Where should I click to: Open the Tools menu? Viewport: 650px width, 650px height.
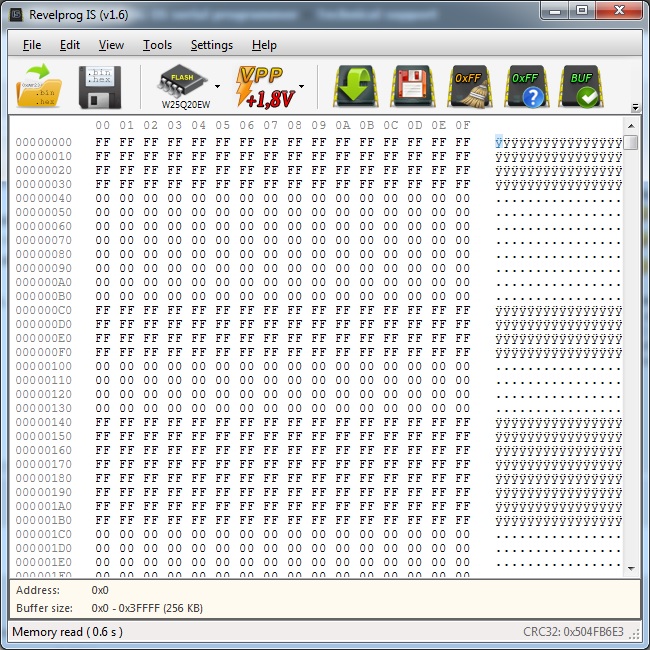(x=157, y=45)
